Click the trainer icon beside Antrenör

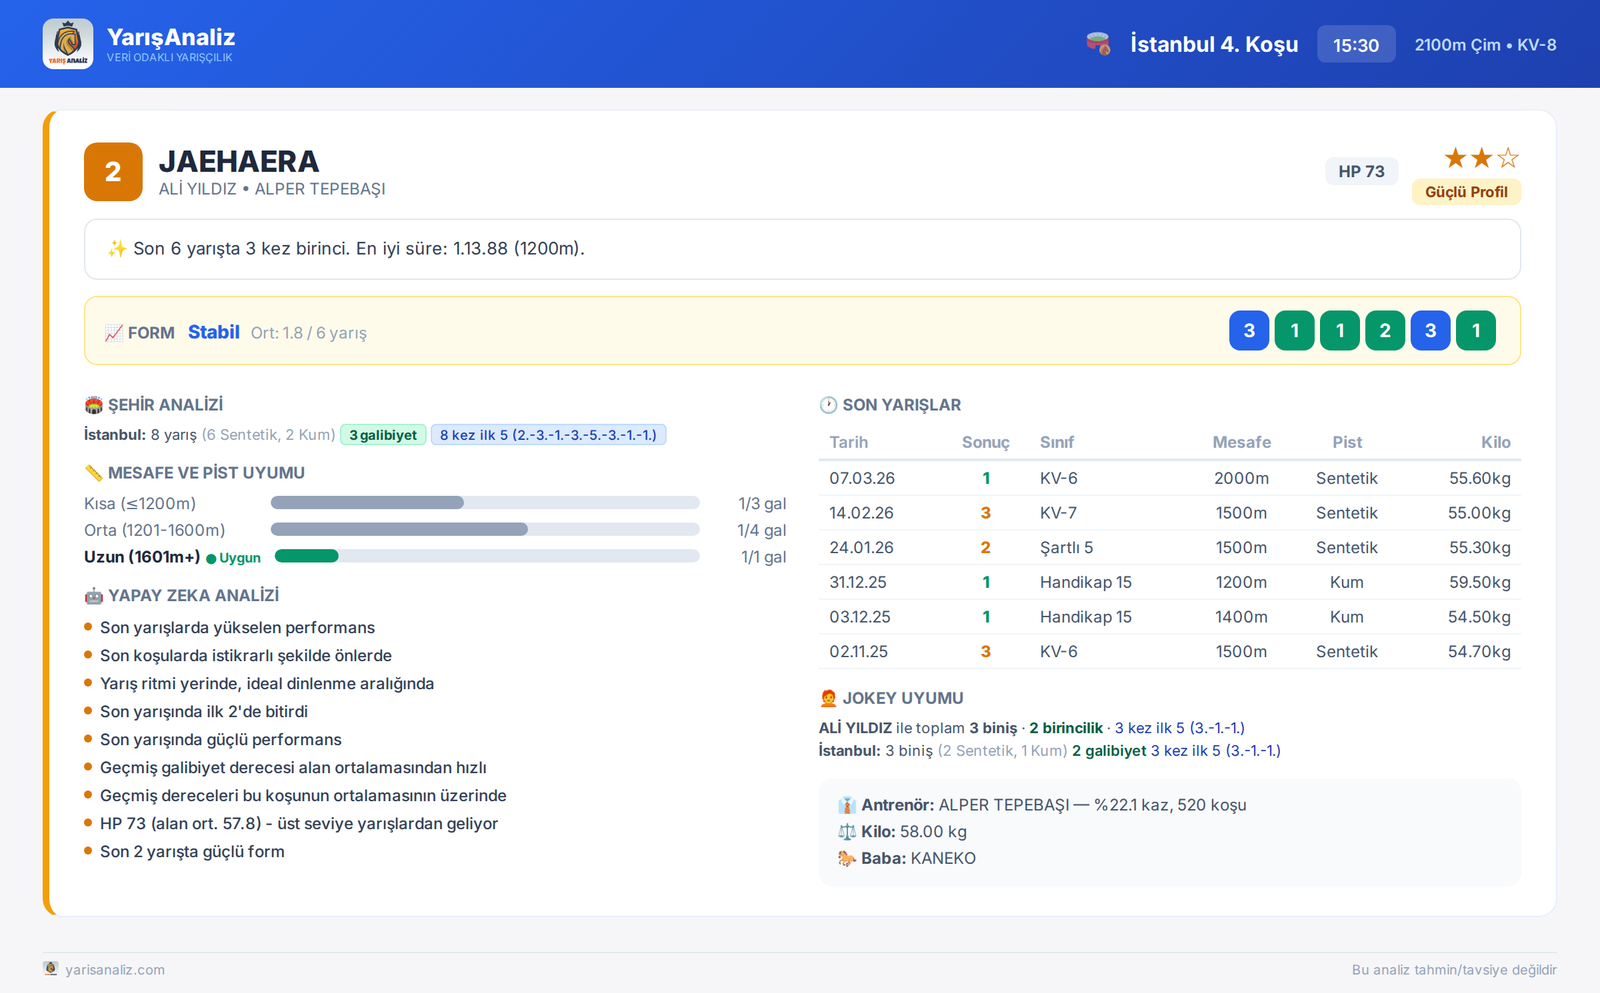click(x=847, y=805)
